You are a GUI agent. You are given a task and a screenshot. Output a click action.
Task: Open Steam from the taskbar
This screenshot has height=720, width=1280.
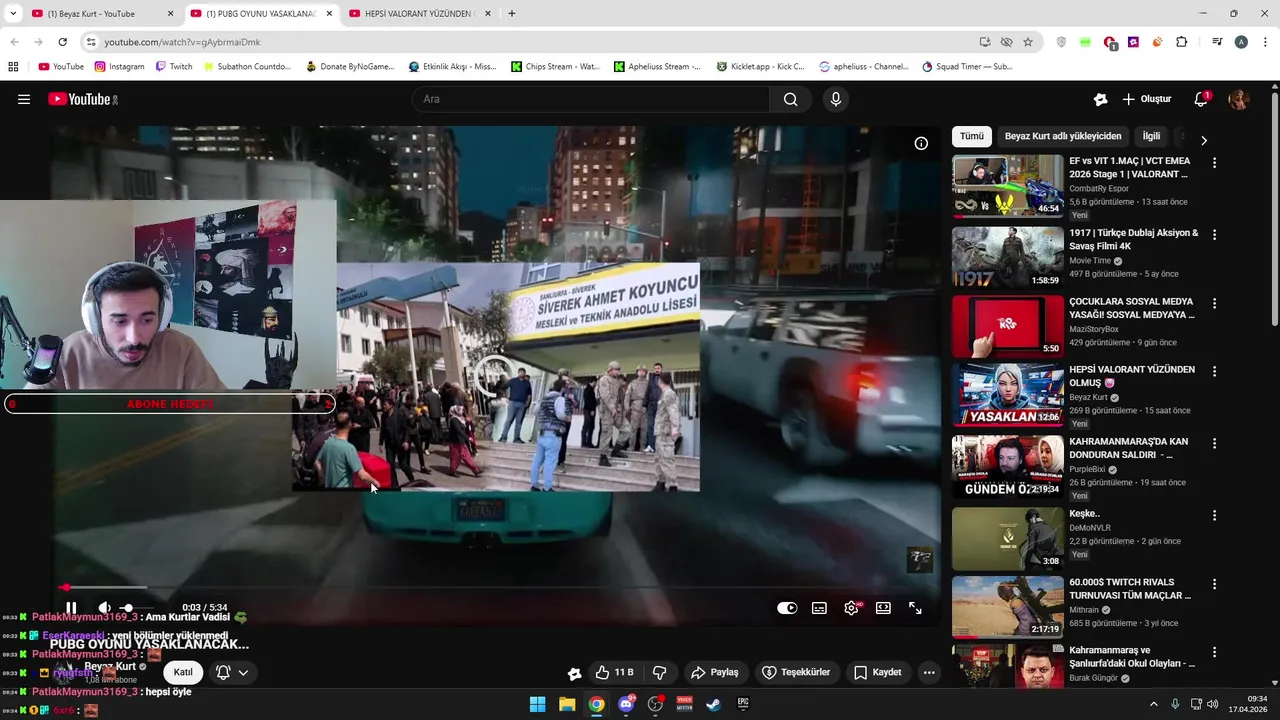coord(714,704)
